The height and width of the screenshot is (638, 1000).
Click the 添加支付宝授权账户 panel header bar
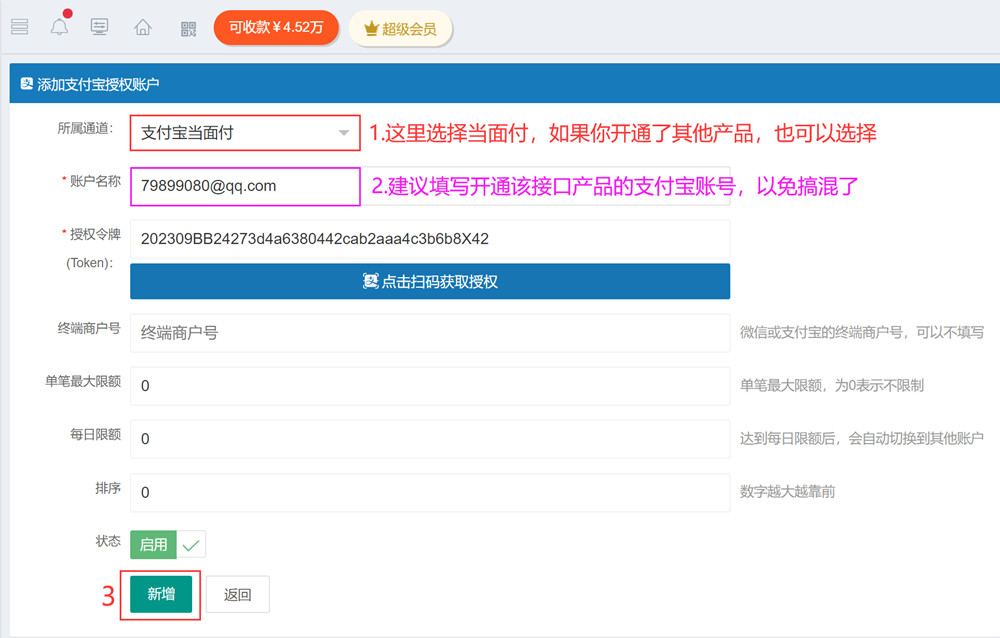click(x=500, y=85)
